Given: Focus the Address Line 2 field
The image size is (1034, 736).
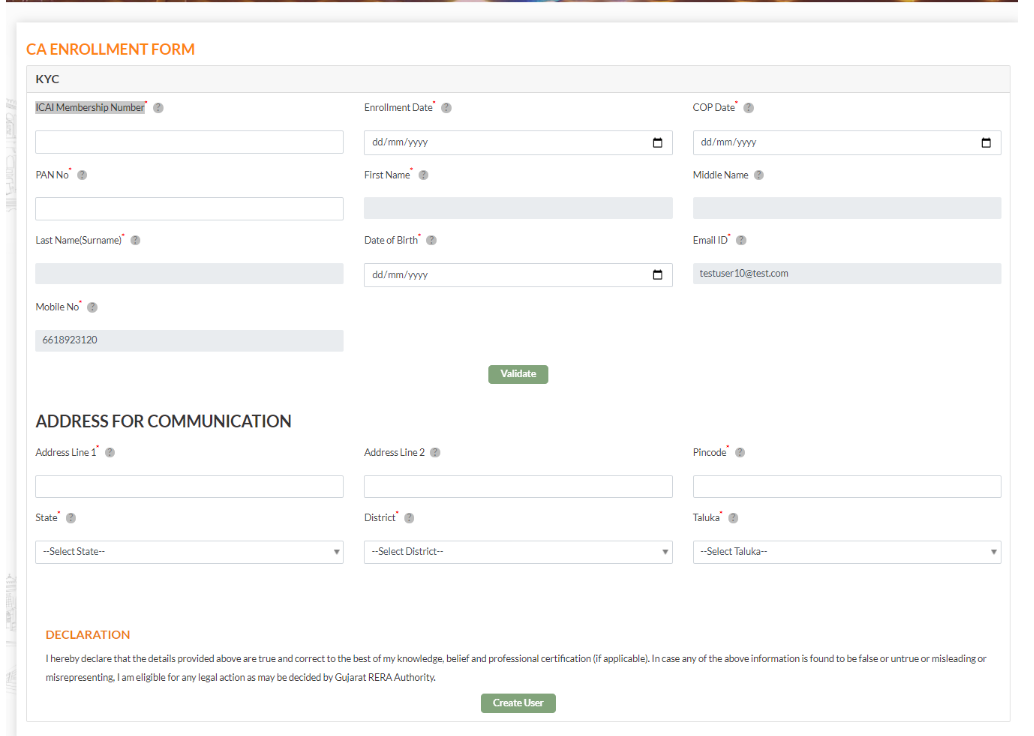Looking at the screenshot, I should (518, 486).
